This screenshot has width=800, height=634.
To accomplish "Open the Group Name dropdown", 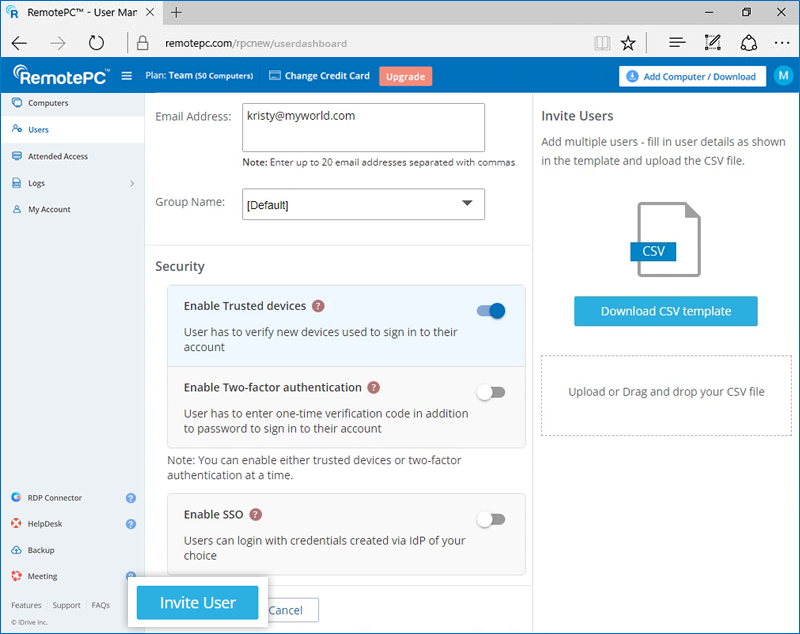I will click(x=363, y=205).
